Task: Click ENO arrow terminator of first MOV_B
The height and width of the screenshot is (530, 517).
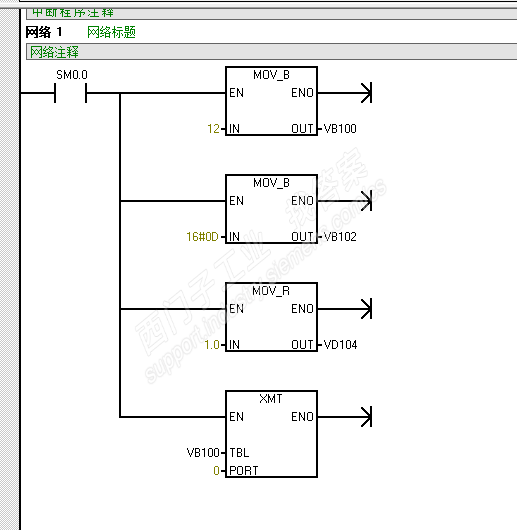Action: 366,93
